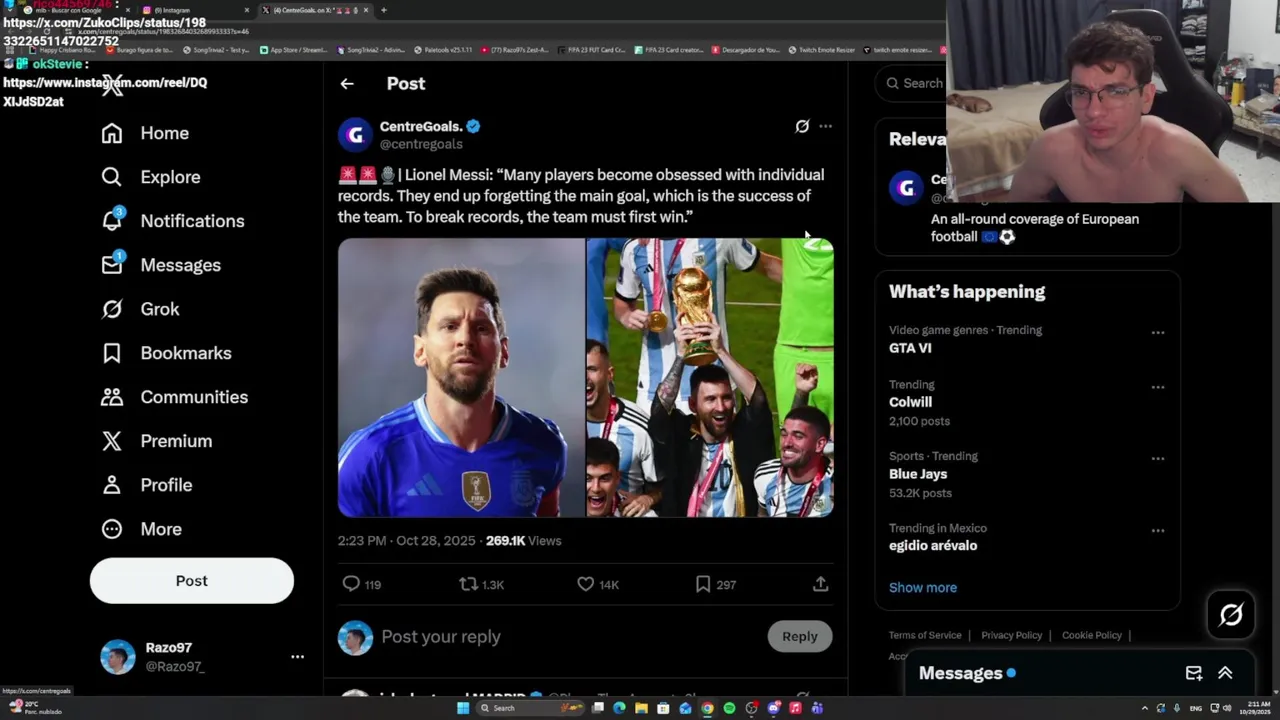Bookmark the post with 297 bookmarks
The width and height of the screenshot is (1280, 720).
(703, 584)
